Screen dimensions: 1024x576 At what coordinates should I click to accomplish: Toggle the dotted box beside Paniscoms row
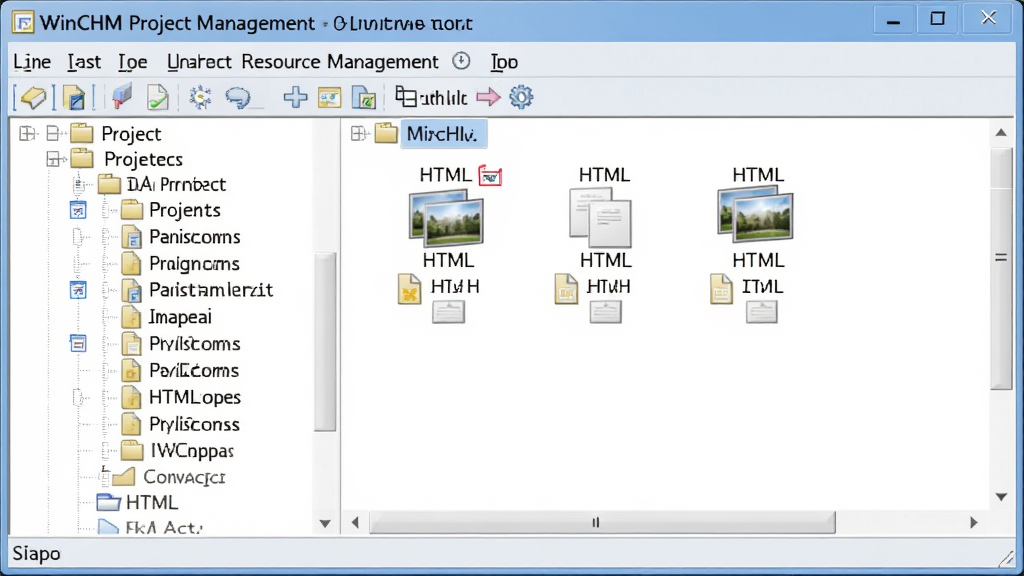click(78, 237)
